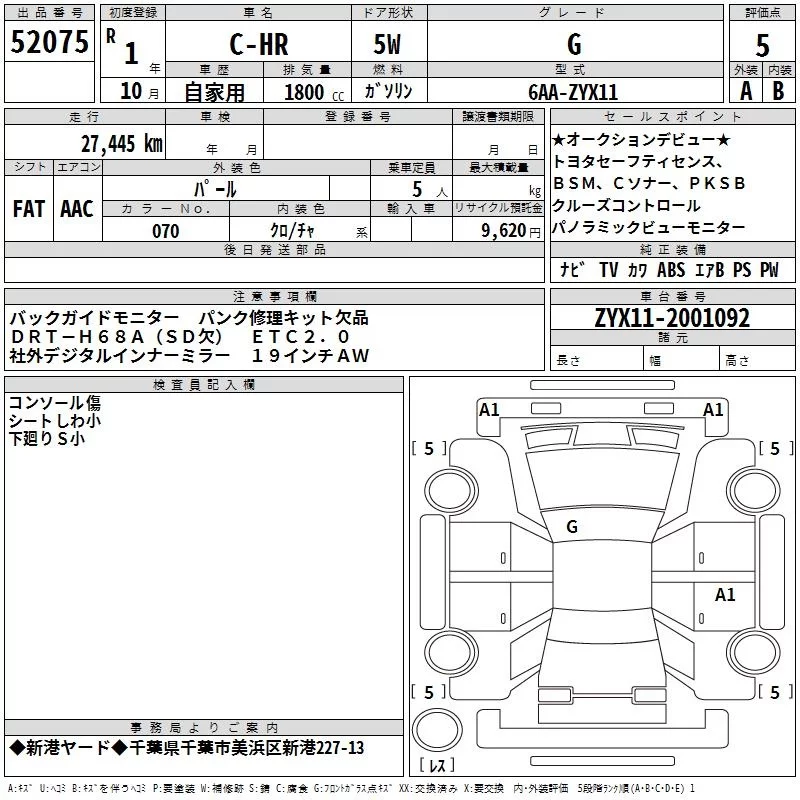Select the G mark on the windshield diagram
The height and width of the screenshot is (800, 800).
pos(572,527)
